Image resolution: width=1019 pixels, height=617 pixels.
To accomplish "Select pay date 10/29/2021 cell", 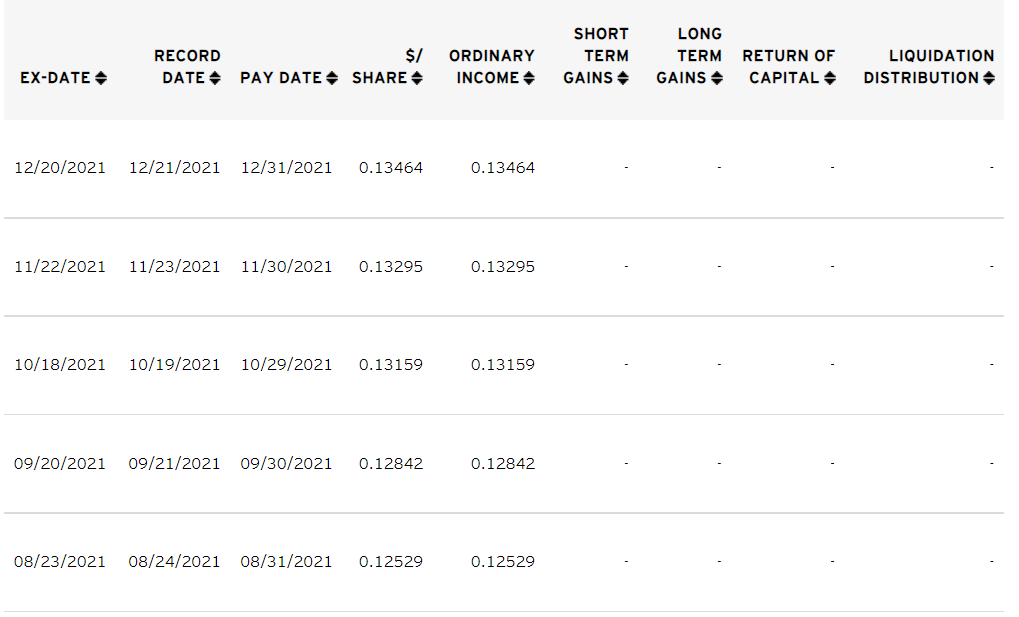I will tap(287, 365).
